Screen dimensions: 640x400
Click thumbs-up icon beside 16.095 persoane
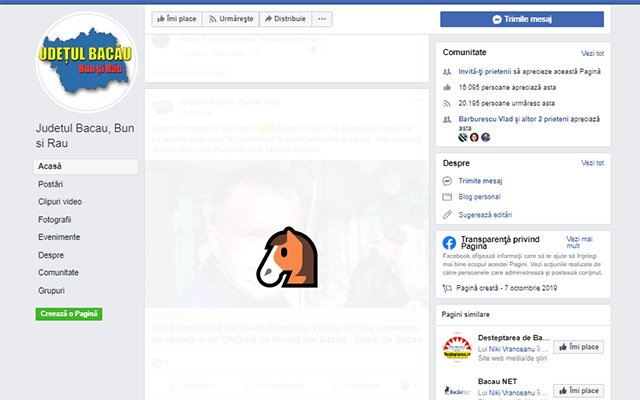pyautogui.click(x=447, y=87)
